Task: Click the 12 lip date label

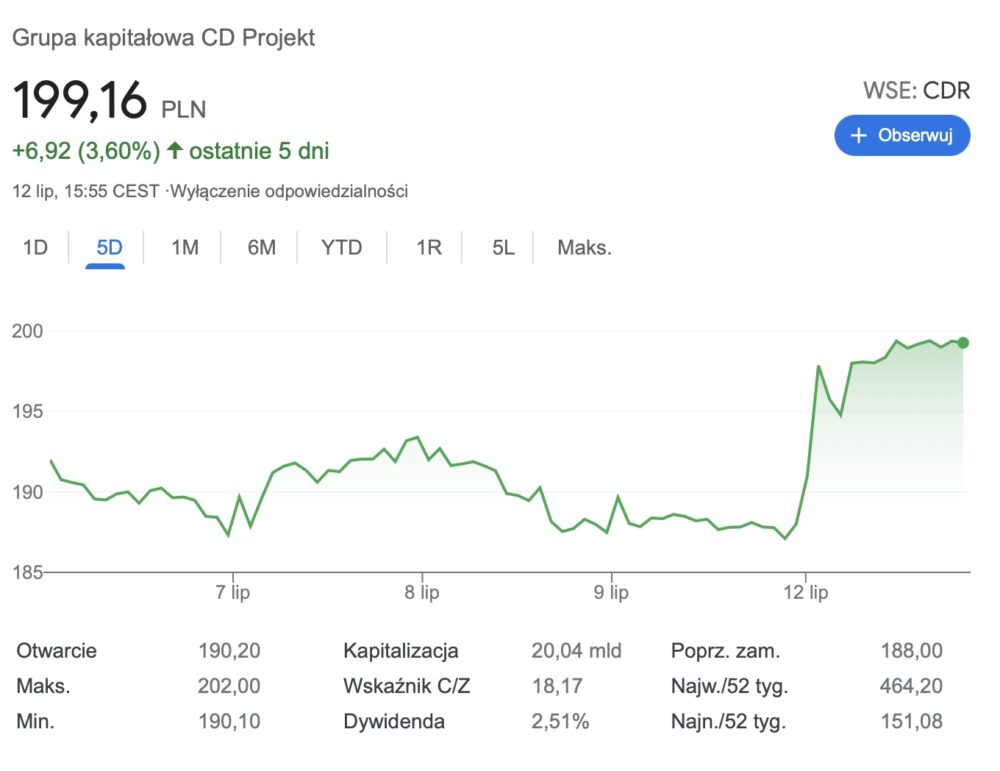Action: coord(805,592)
